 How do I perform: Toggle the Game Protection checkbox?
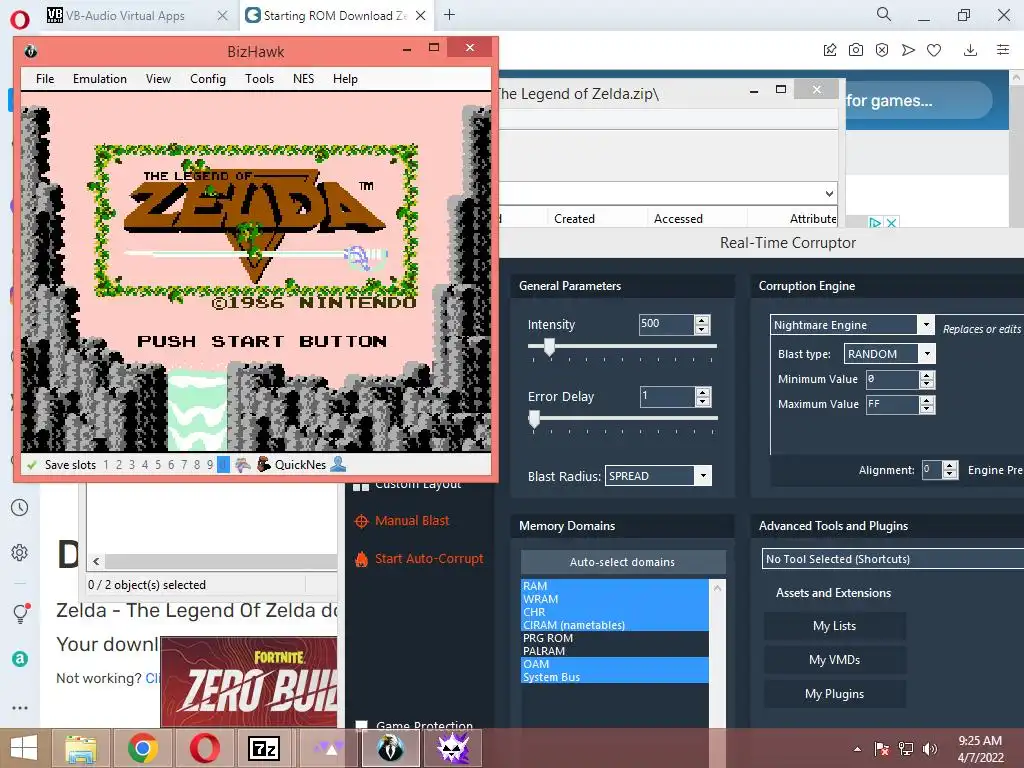point(361,726)
